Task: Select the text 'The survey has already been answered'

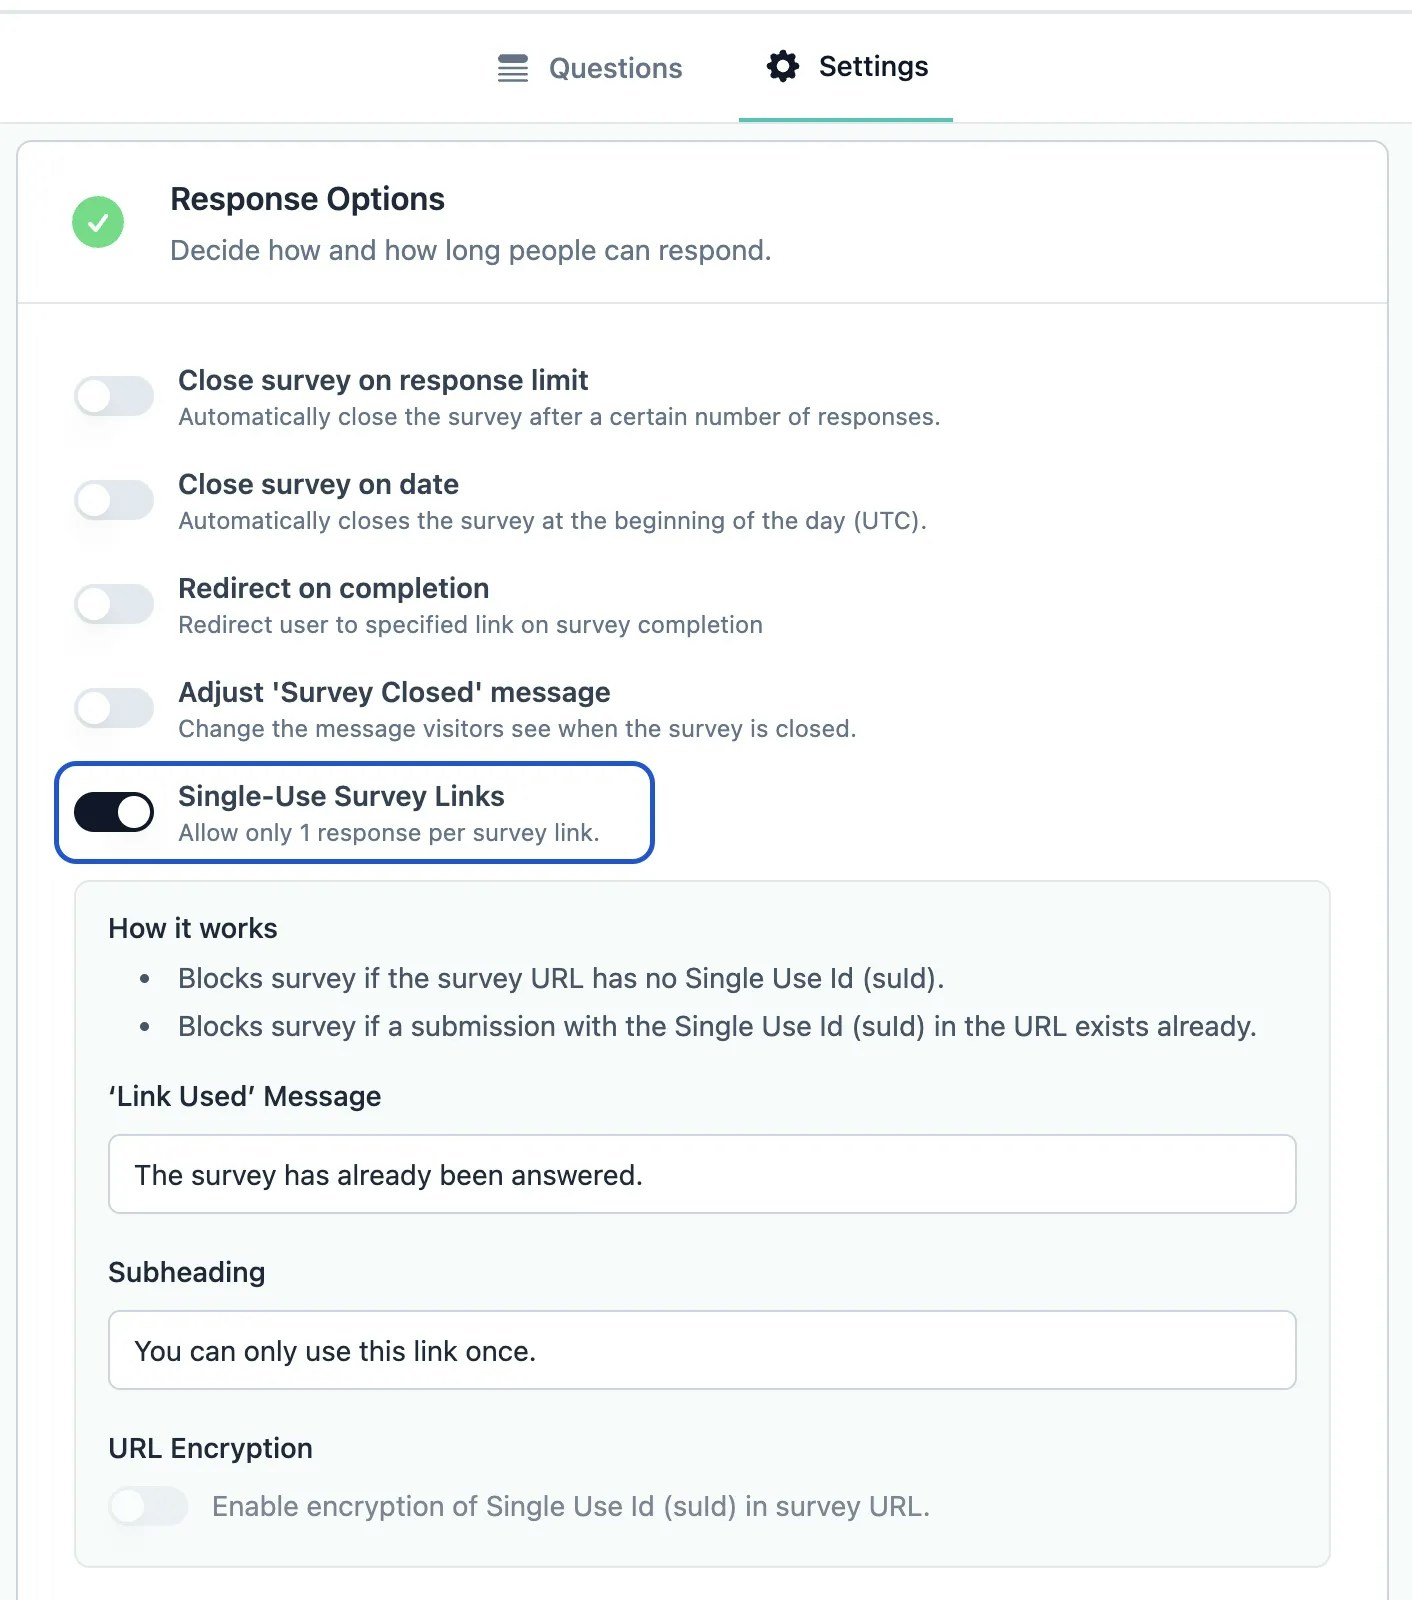Action: 390,1175
